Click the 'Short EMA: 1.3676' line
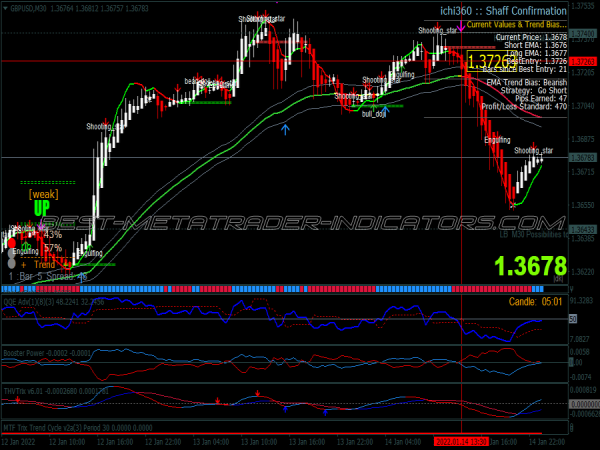This screenshot has width=600, height=450. pos(535,45)
